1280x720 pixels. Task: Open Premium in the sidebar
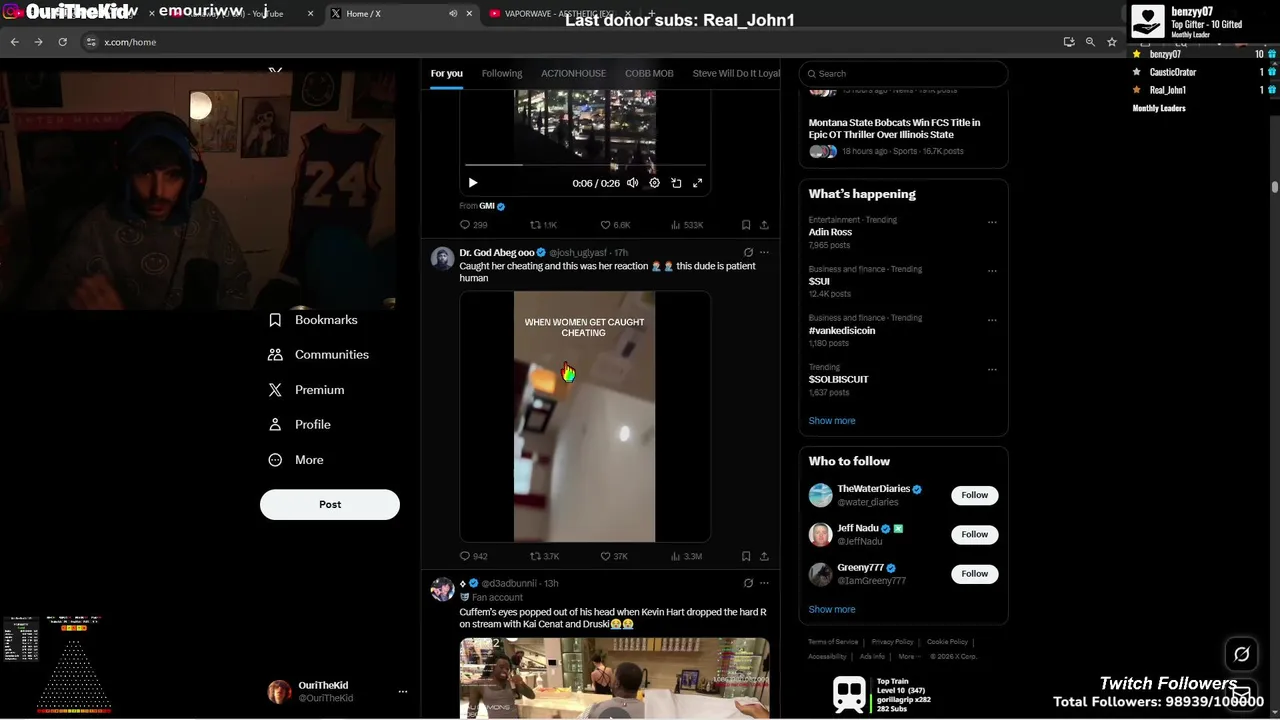(306, 390)
